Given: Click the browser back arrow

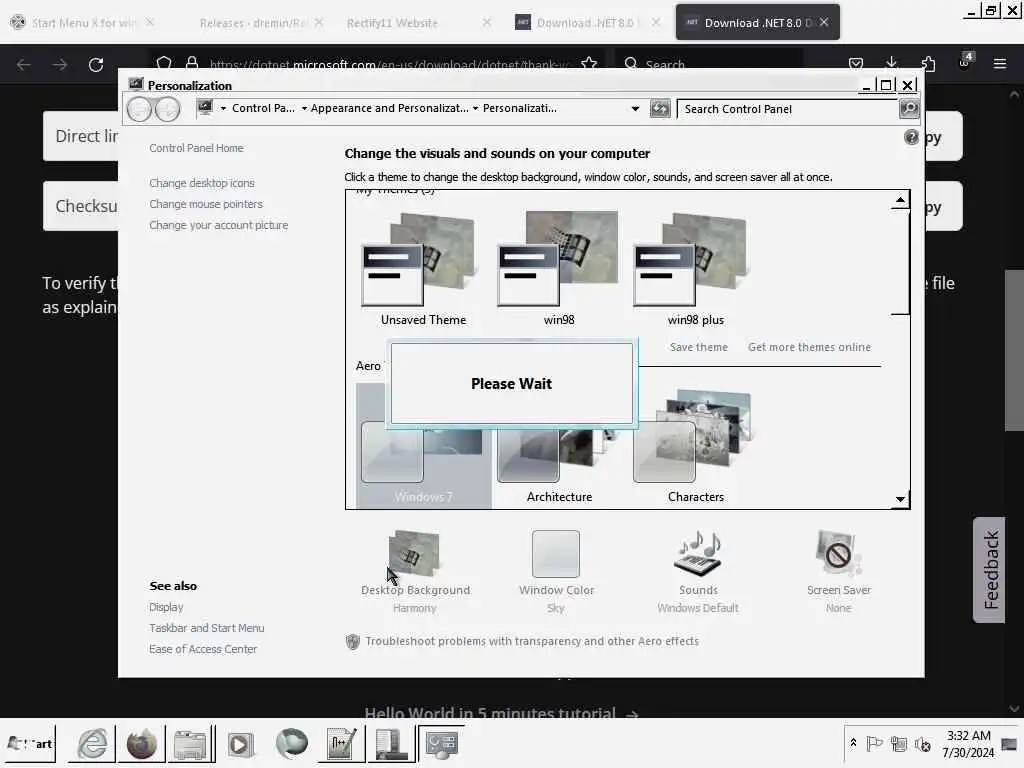Looking at the screenshot, I should click(24, 65).
